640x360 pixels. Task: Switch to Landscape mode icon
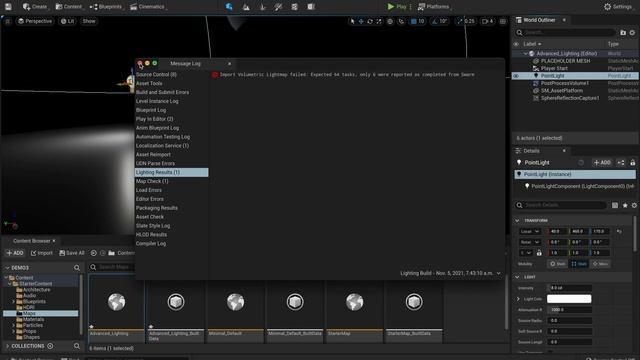[246, 7]
